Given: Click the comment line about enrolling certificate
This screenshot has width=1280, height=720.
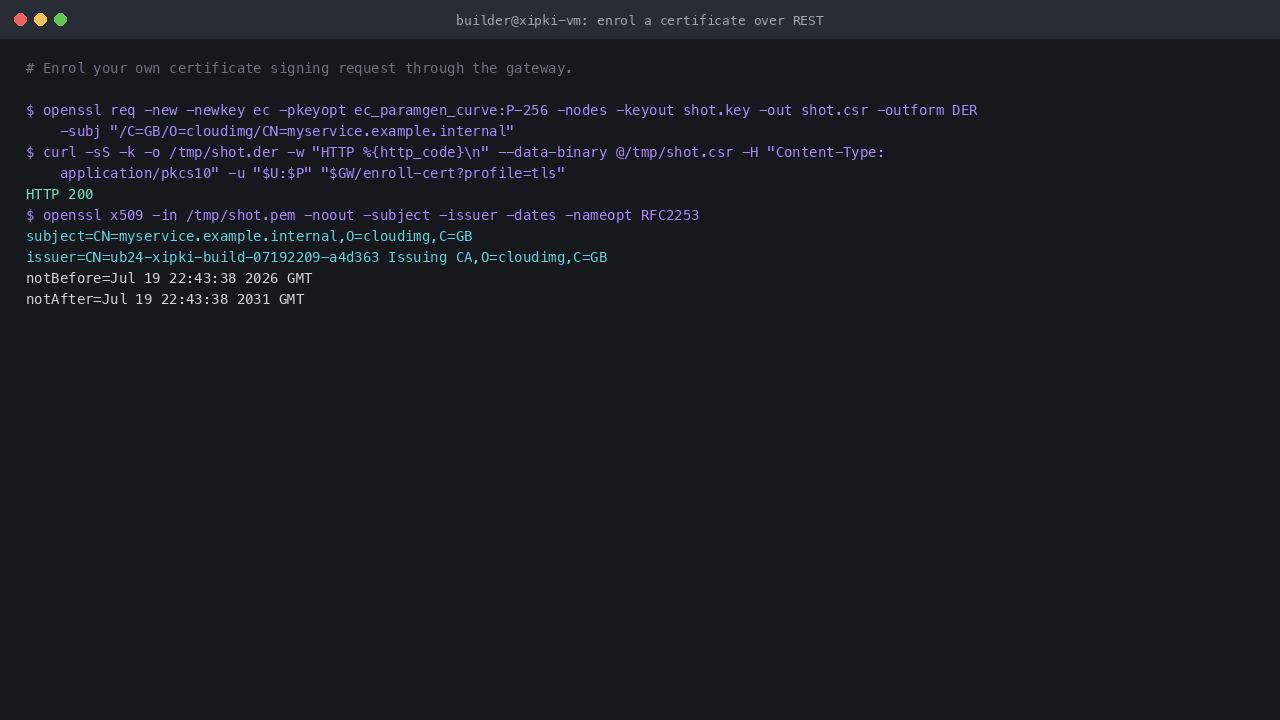Looking at the screenshot, I should [x=299, y=68].
